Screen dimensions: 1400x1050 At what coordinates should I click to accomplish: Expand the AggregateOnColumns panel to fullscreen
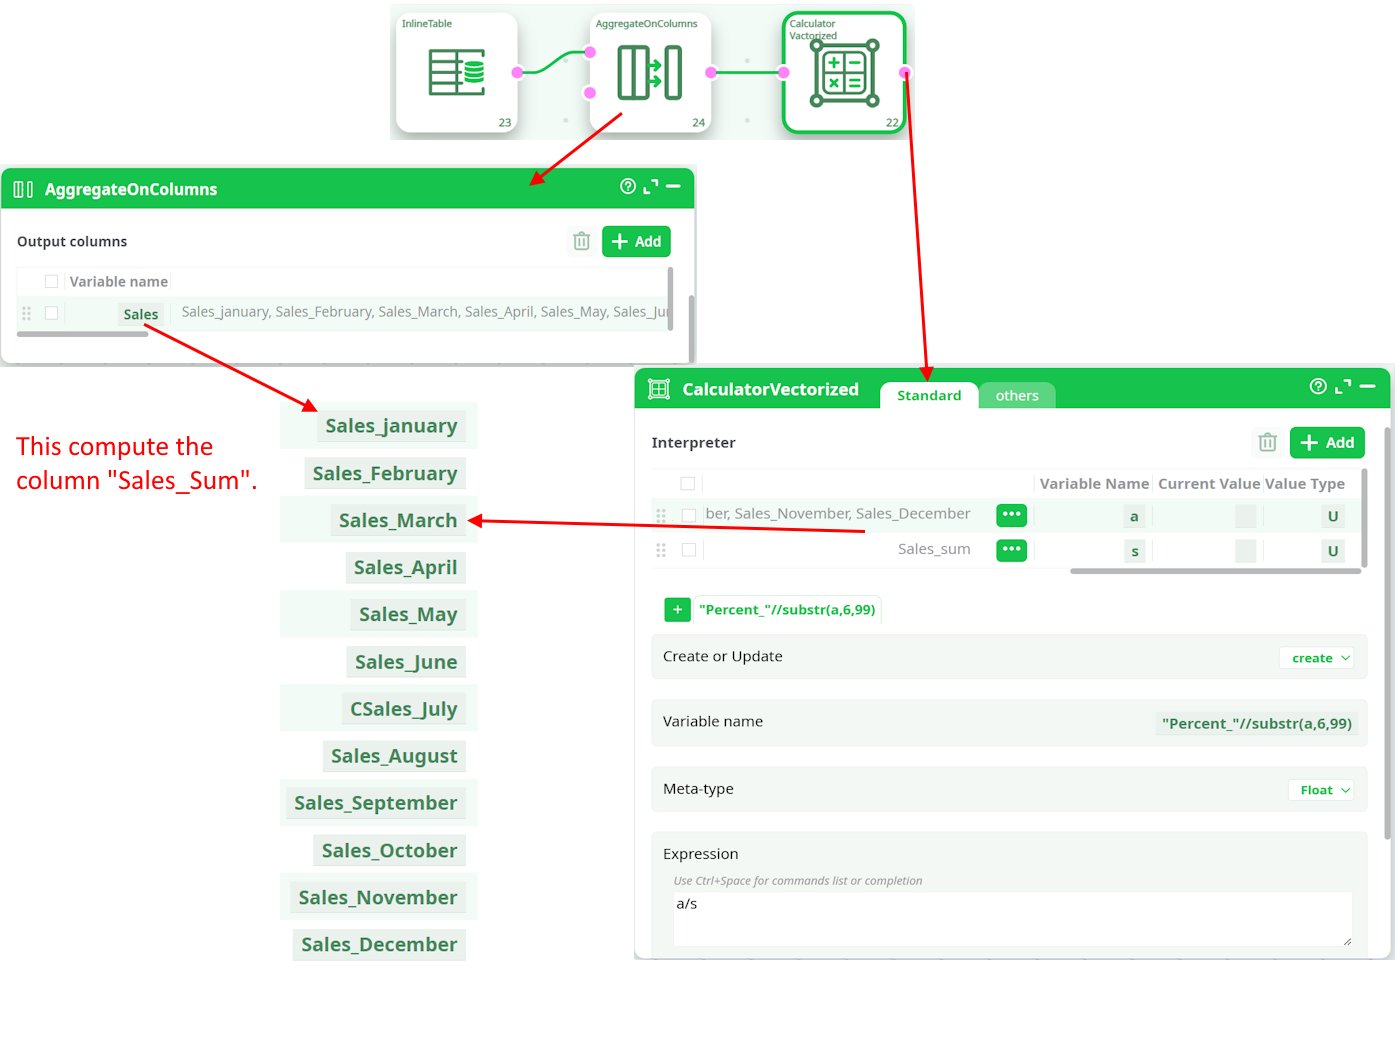pos(651,187)
